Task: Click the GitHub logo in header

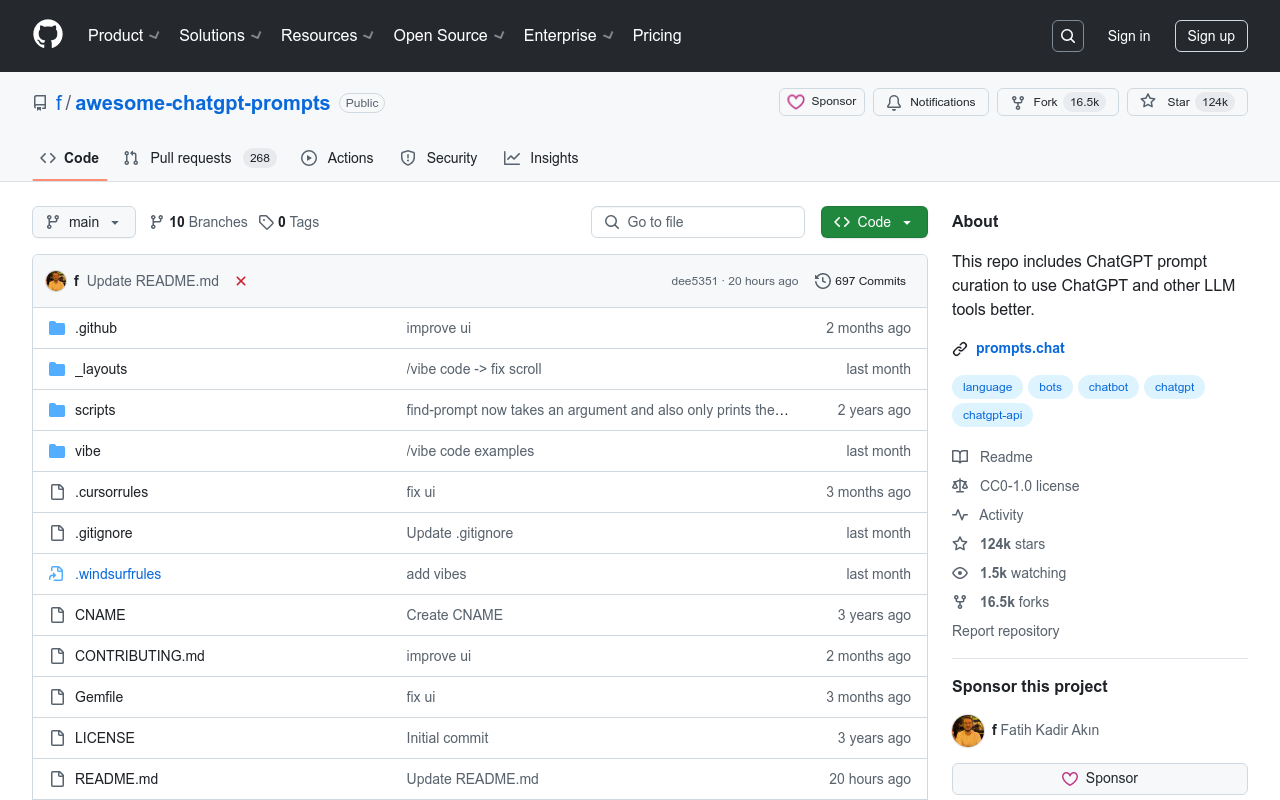Action: tap(48, 35)
